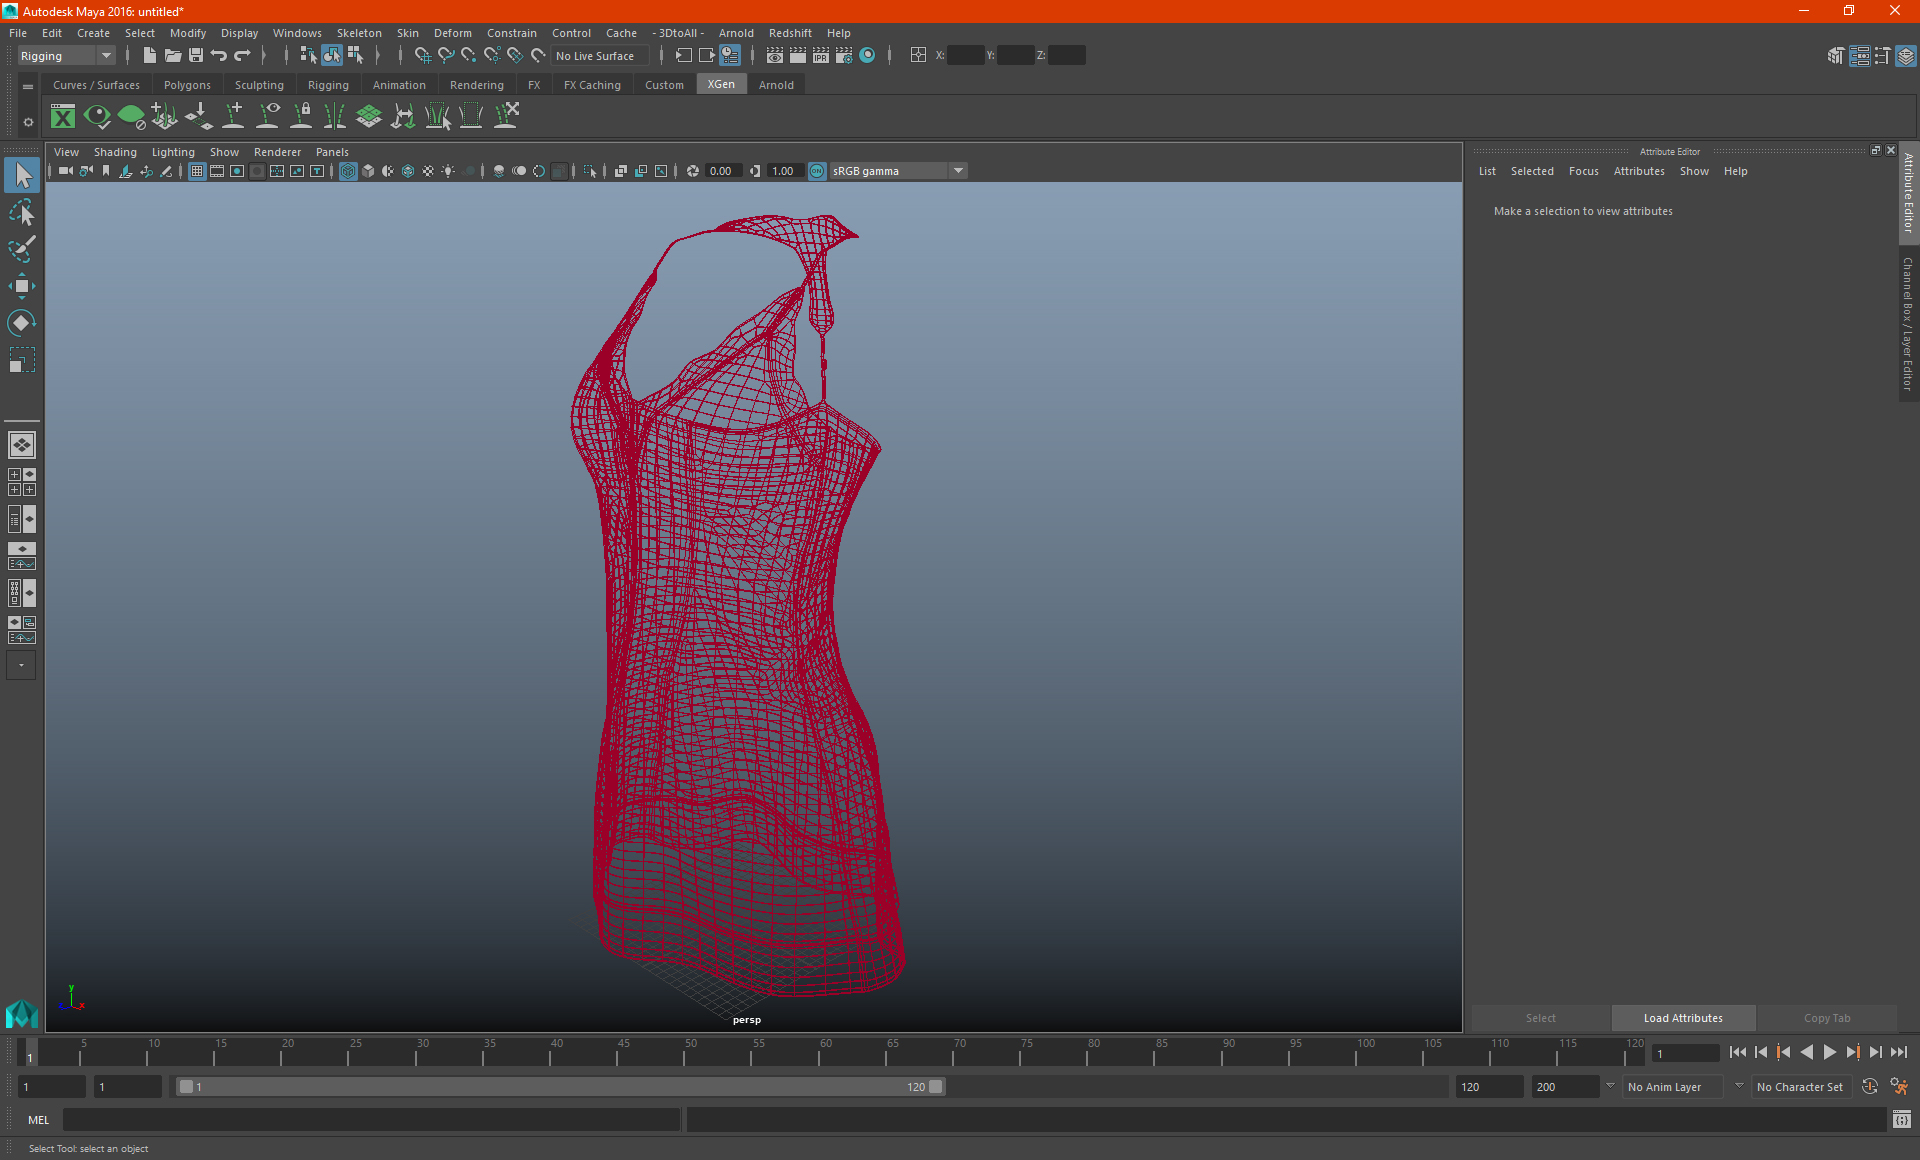Switch to the Polygons shelf tab
This screenshot has width=1920, height=1160.
187,85
